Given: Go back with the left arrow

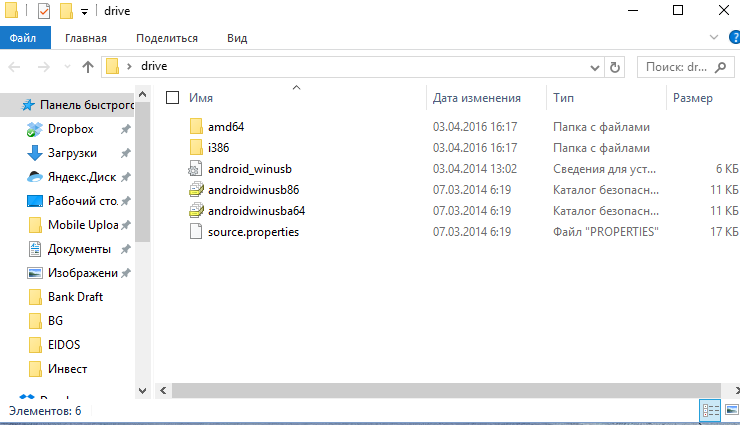Looking at the screenshot, I should click(15, 67).
